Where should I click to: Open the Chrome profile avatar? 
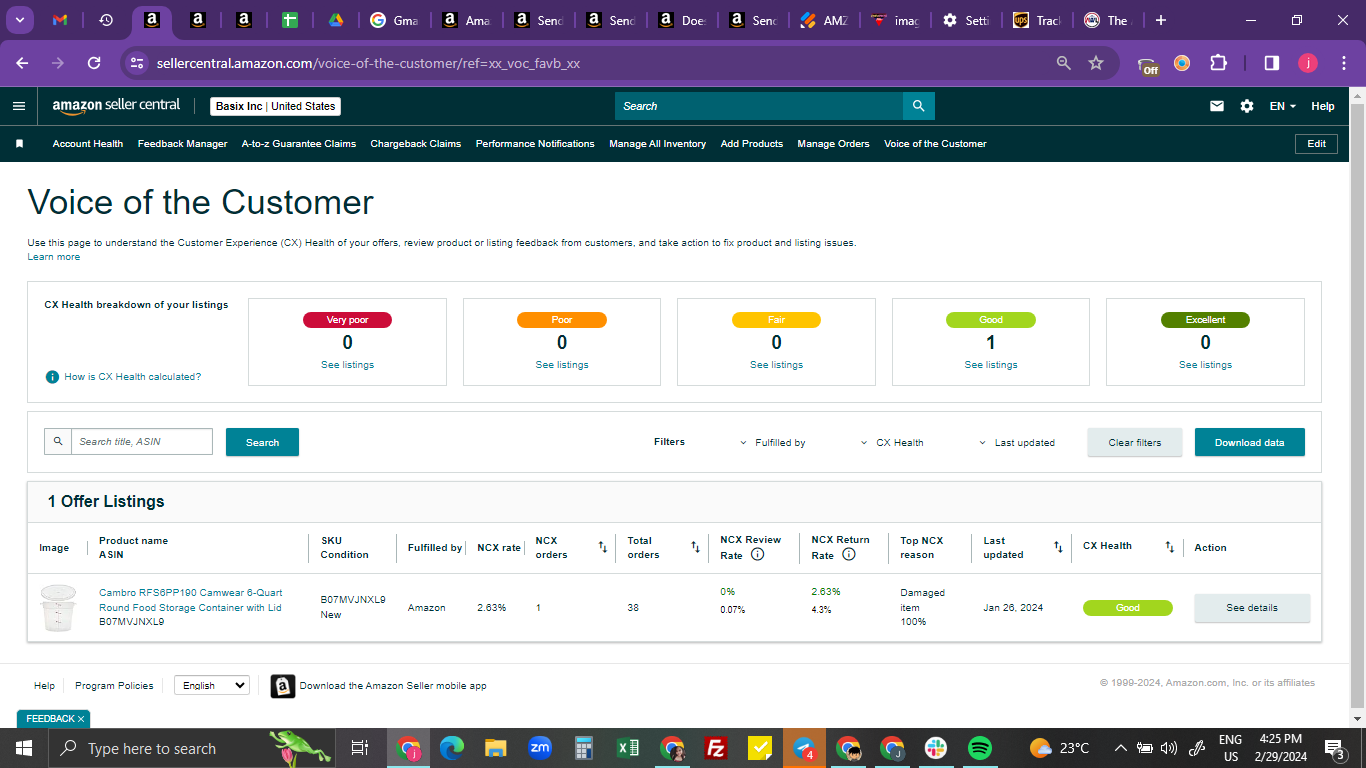click(x=1308, y=63)
